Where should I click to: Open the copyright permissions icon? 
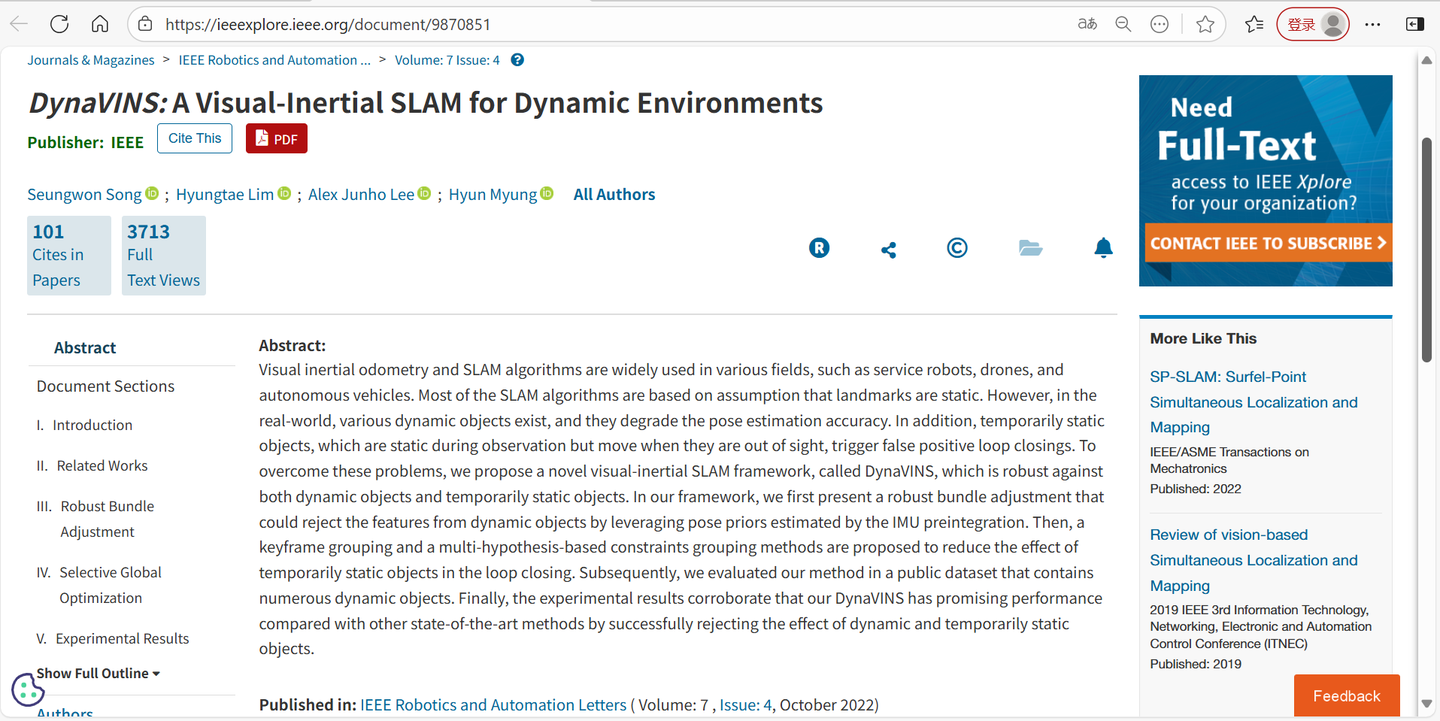[x=957, y=248]
